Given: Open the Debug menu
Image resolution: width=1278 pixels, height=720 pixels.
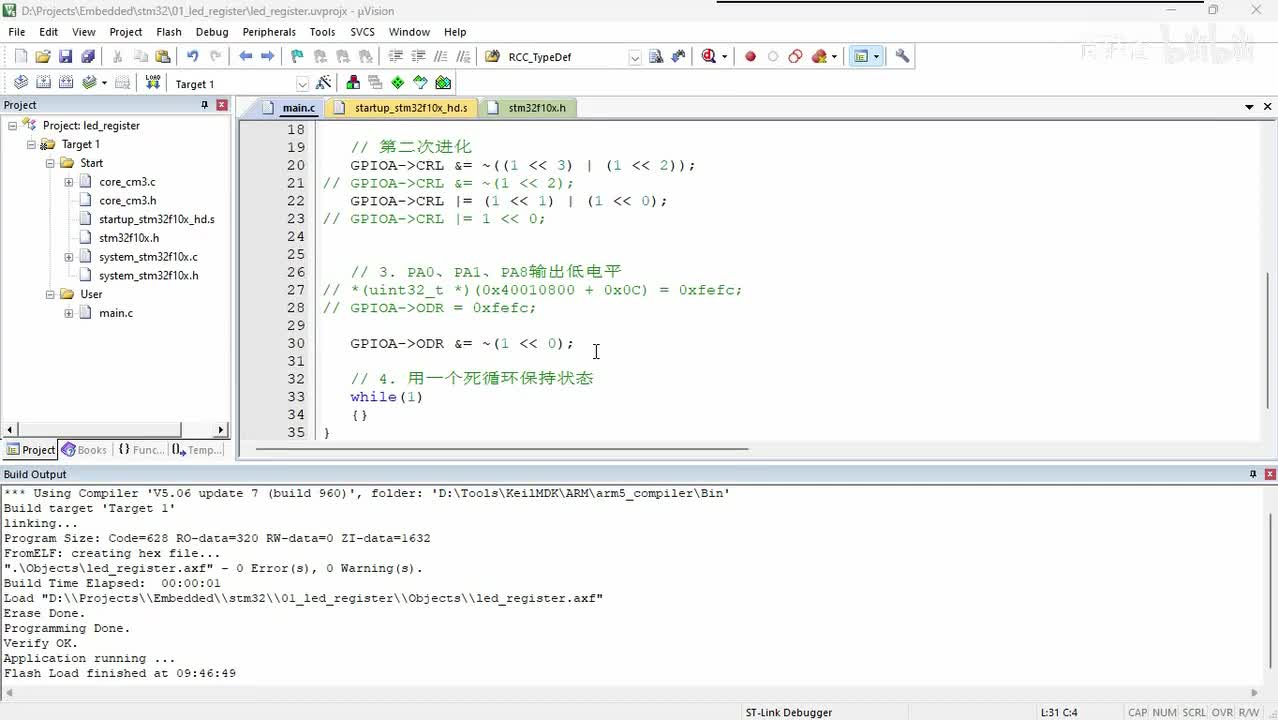Looking at the screenshot, I should pyautogui.click(x=212, y=32).
